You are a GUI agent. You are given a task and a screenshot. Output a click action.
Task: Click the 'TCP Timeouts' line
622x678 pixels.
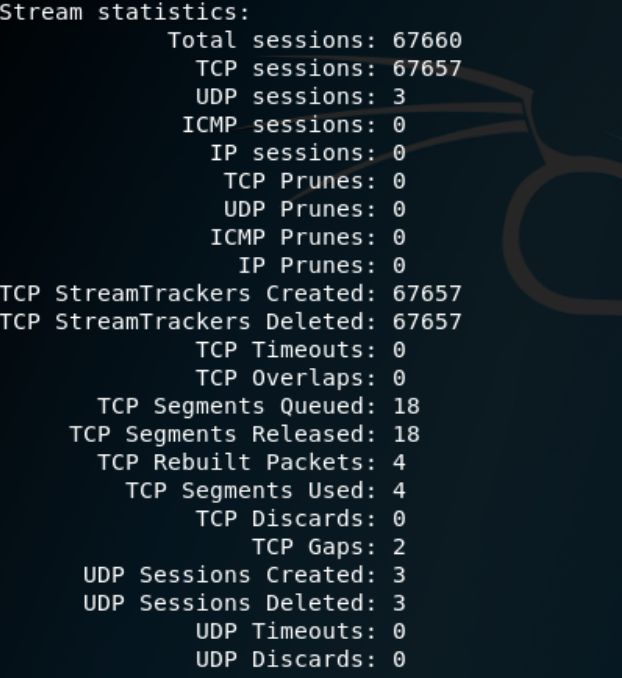[x=301, y=350]
